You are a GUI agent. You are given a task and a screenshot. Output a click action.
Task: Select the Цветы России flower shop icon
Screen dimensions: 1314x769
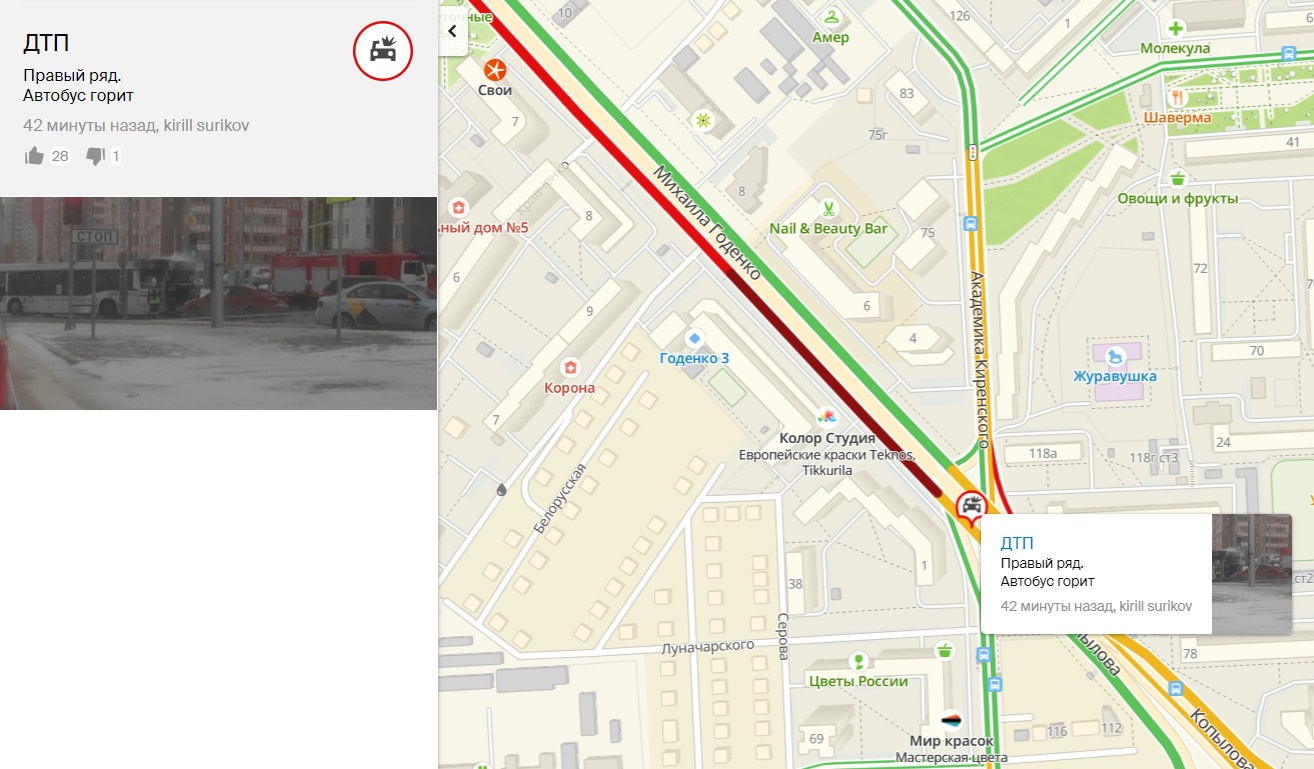(858, 661)
